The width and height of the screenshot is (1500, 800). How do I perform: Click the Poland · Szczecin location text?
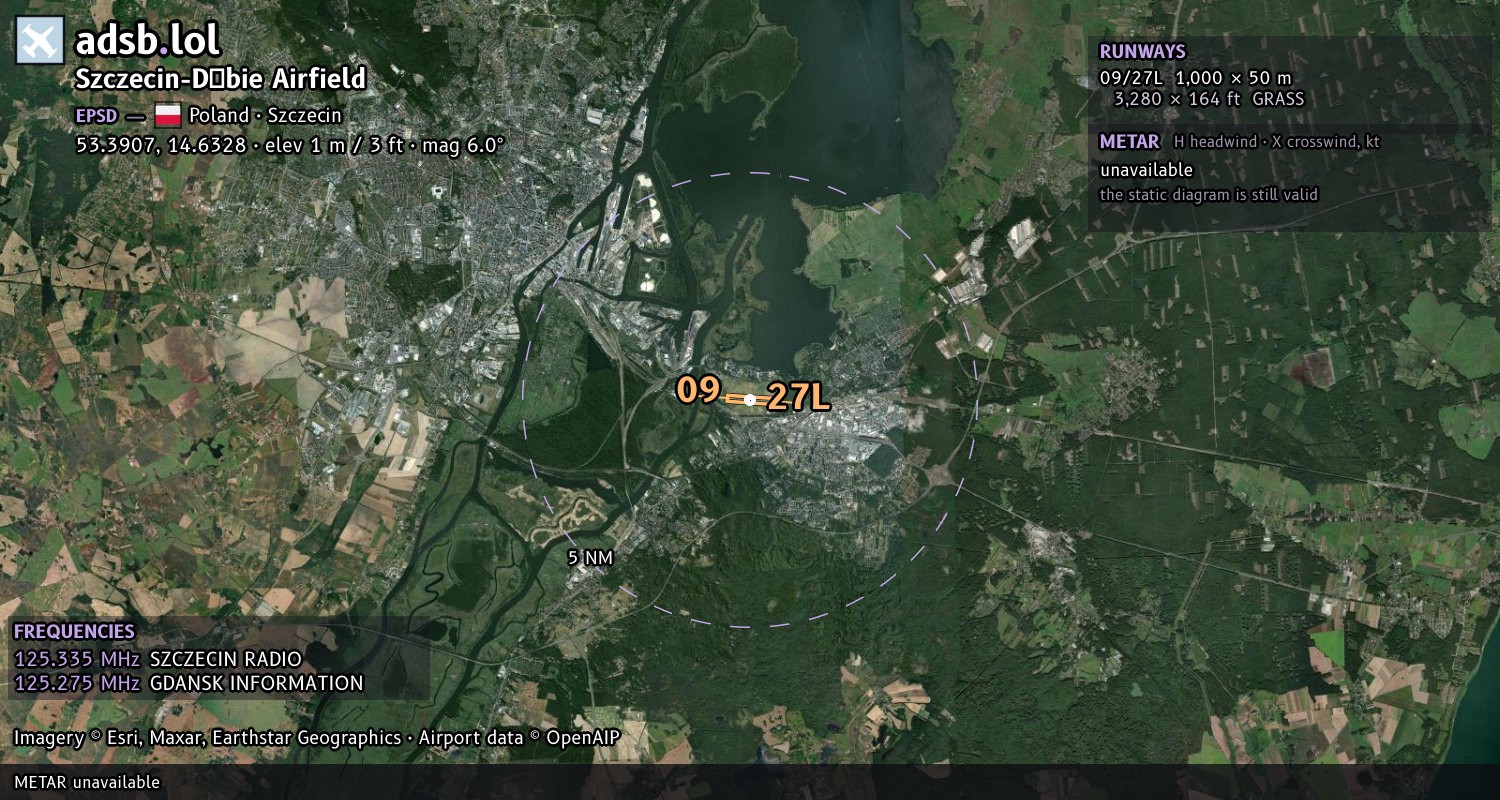click(x=265, y=115)
